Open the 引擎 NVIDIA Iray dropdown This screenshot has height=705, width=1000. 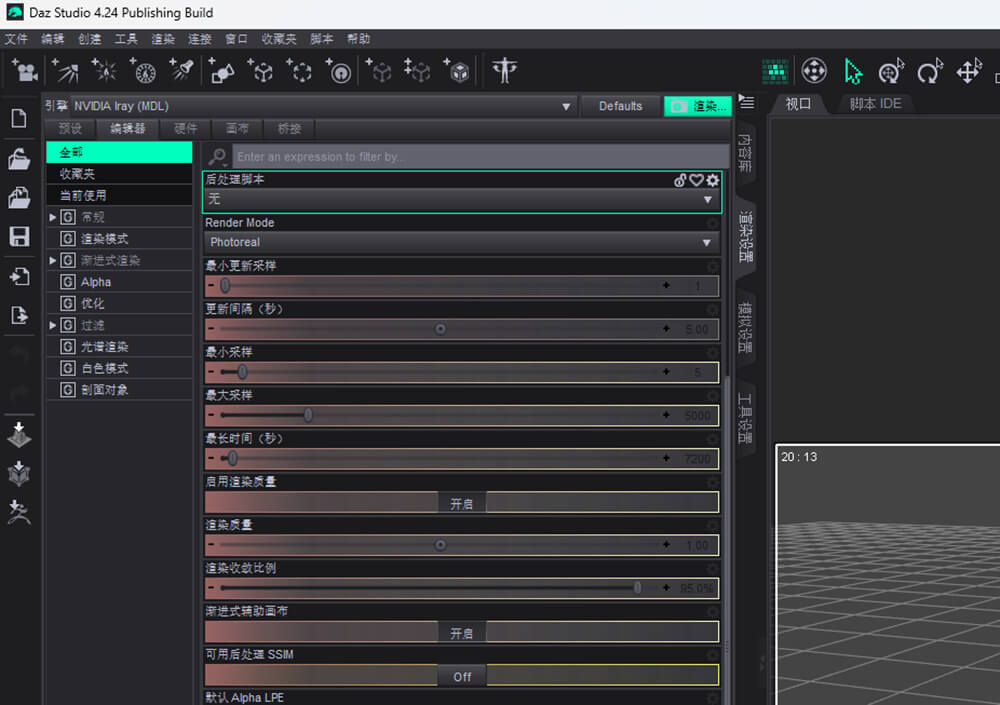coord(322,106)
